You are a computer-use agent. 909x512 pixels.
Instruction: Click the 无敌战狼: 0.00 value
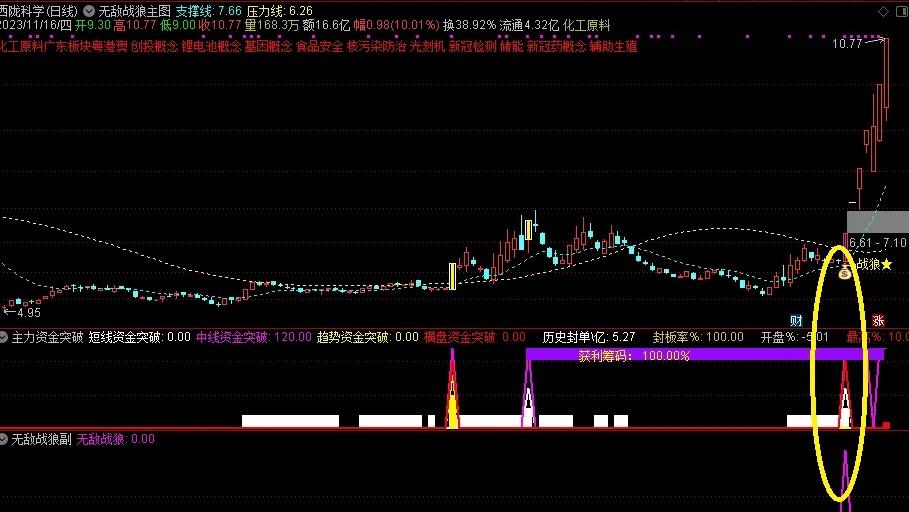pyautogui.click(x=116, y=439)
